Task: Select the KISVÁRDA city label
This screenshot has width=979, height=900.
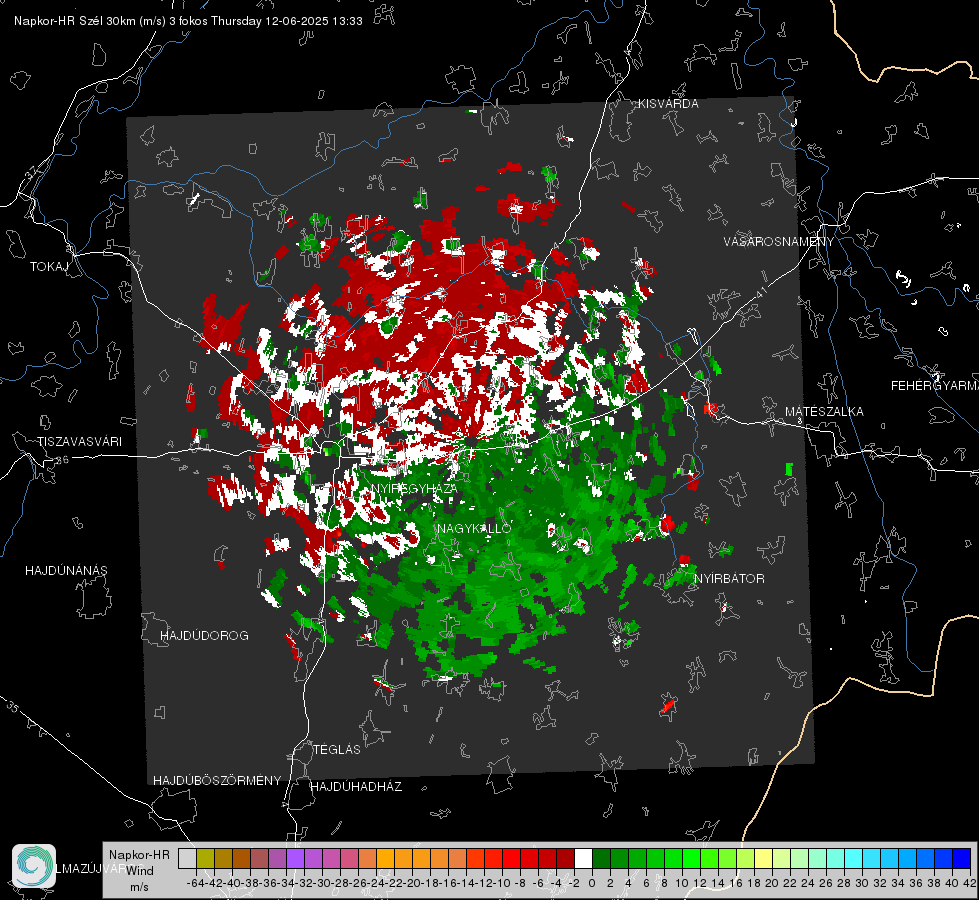Action: pos(668,104)
